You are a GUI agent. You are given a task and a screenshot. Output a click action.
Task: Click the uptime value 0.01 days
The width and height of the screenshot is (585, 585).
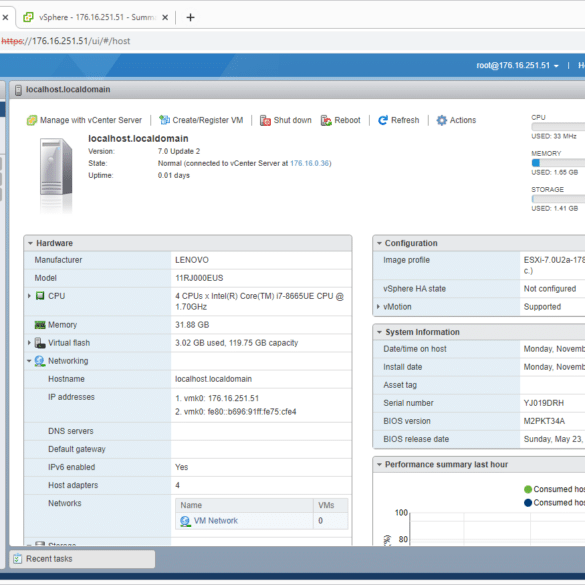click(x=173, y=175)
